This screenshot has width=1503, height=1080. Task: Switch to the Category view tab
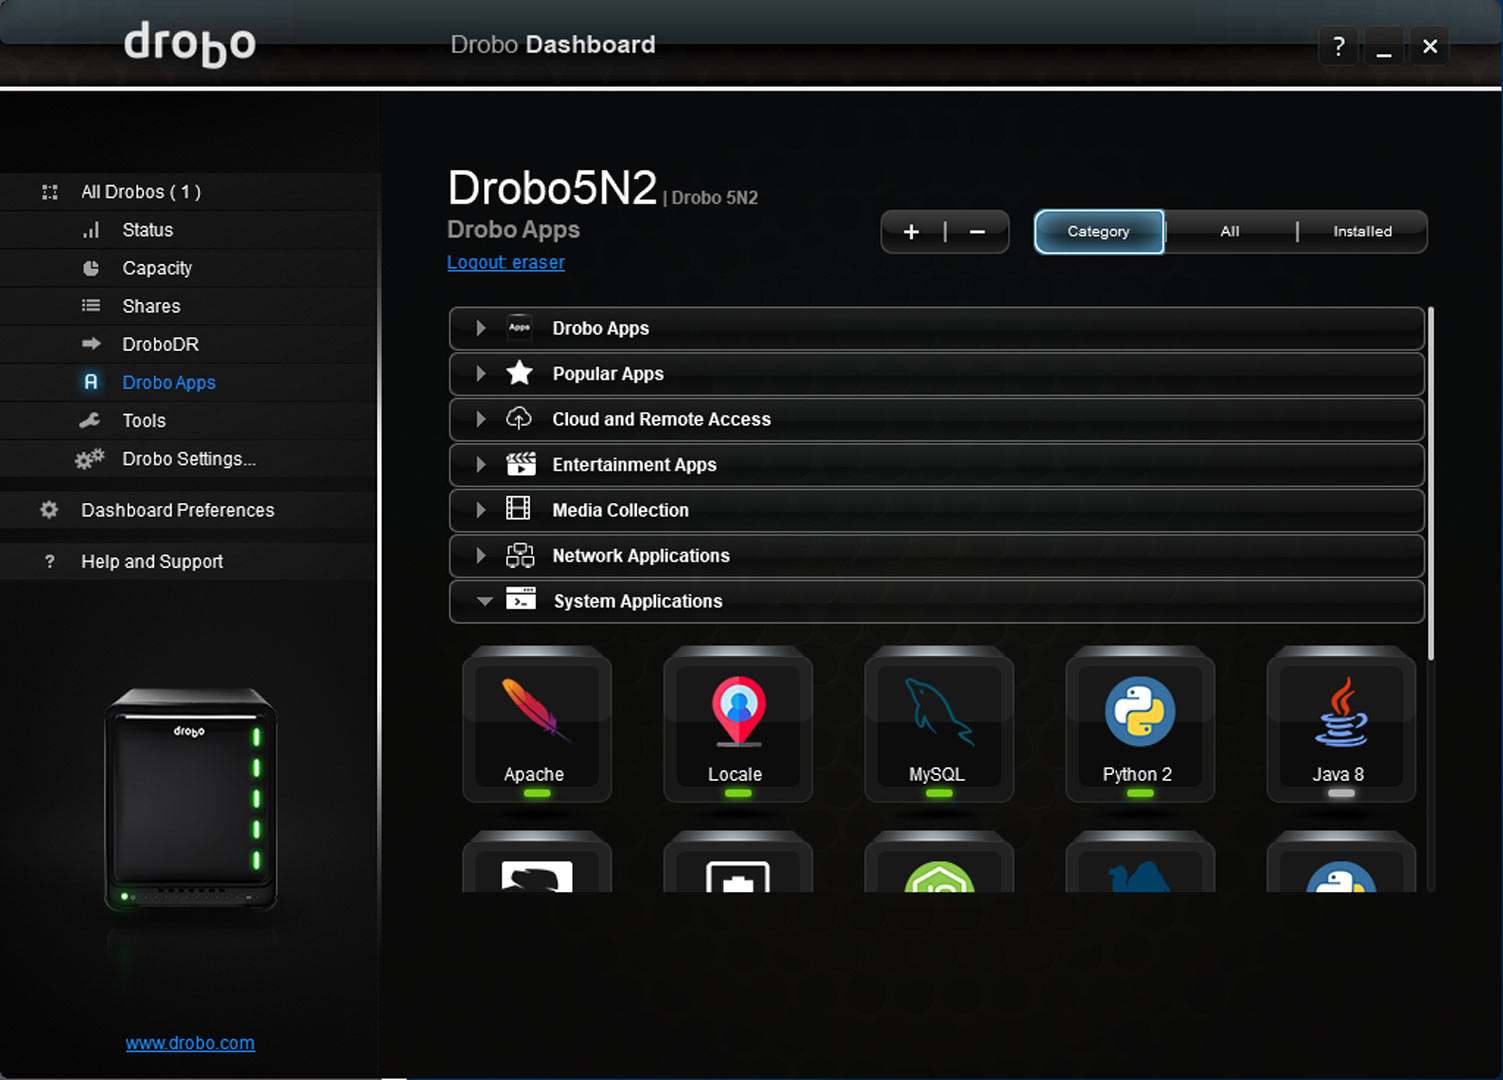[x=1099, y=232]
